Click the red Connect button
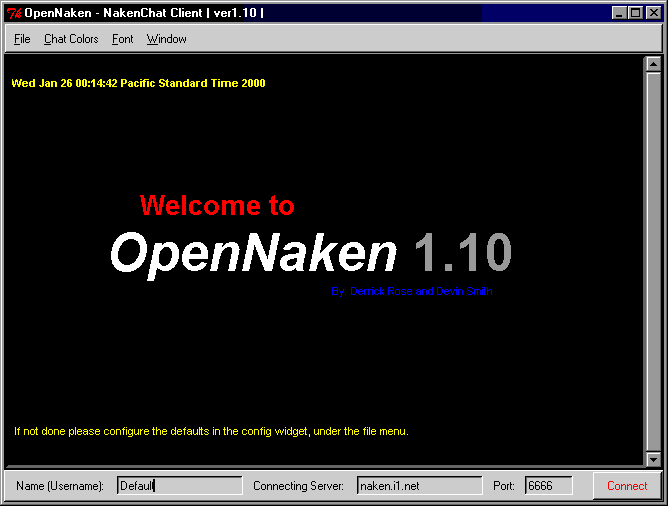Screen dimensions: 668x506 627,486
